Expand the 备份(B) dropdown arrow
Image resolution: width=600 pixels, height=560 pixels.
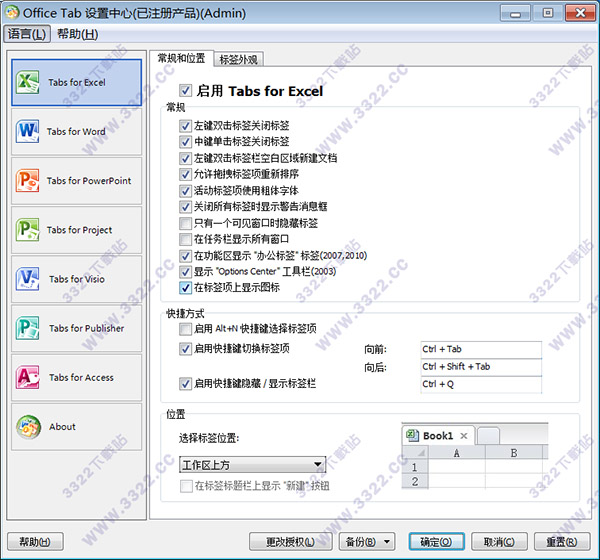(387, 542)
